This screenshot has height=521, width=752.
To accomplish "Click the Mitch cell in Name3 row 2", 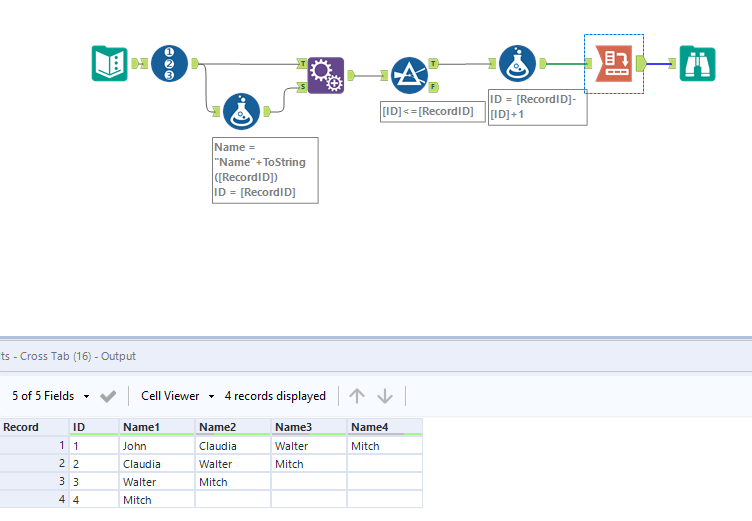I will [x=309, y=464].
